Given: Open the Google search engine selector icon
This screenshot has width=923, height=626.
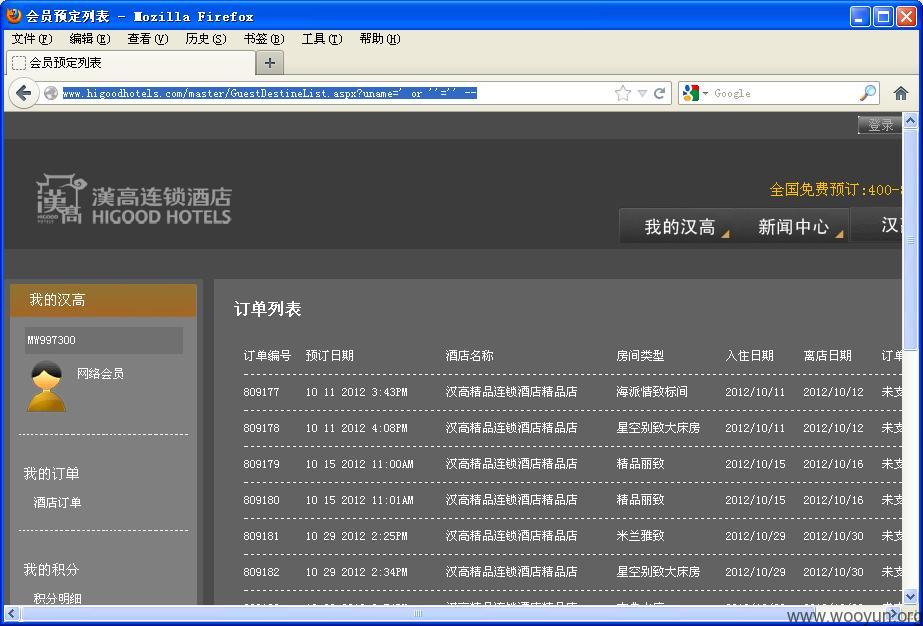Looking at the screenshot, I should [x=692, y=93].
